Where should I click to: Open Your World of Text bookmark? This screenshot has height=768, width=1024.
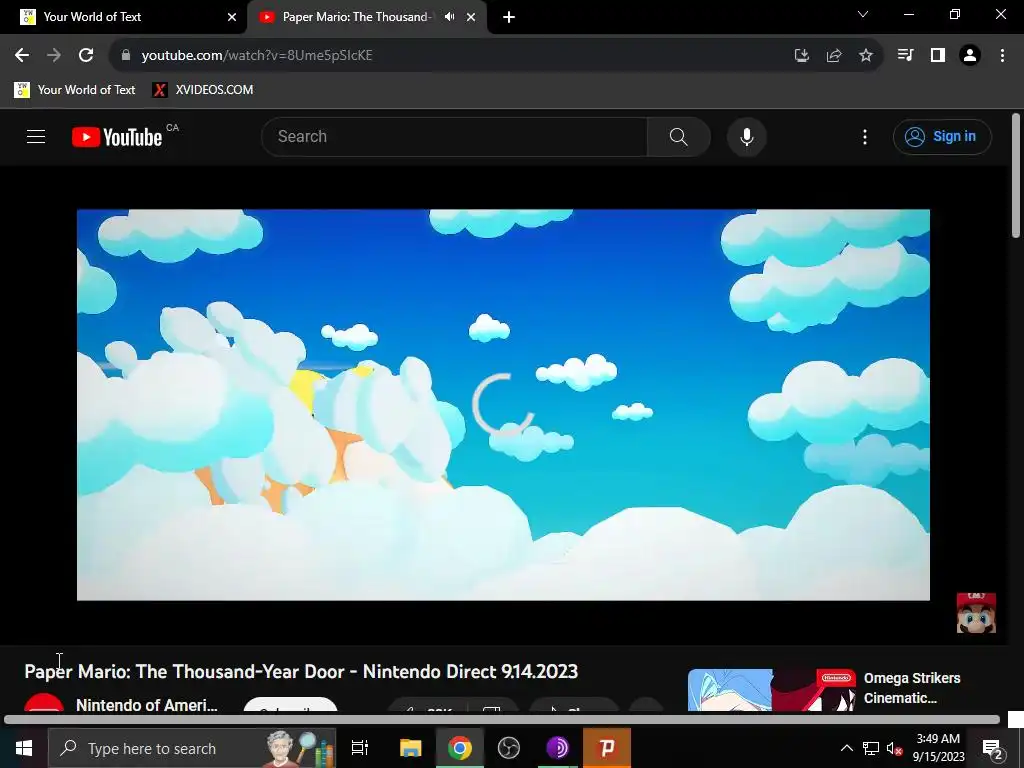tap(75, 90)
